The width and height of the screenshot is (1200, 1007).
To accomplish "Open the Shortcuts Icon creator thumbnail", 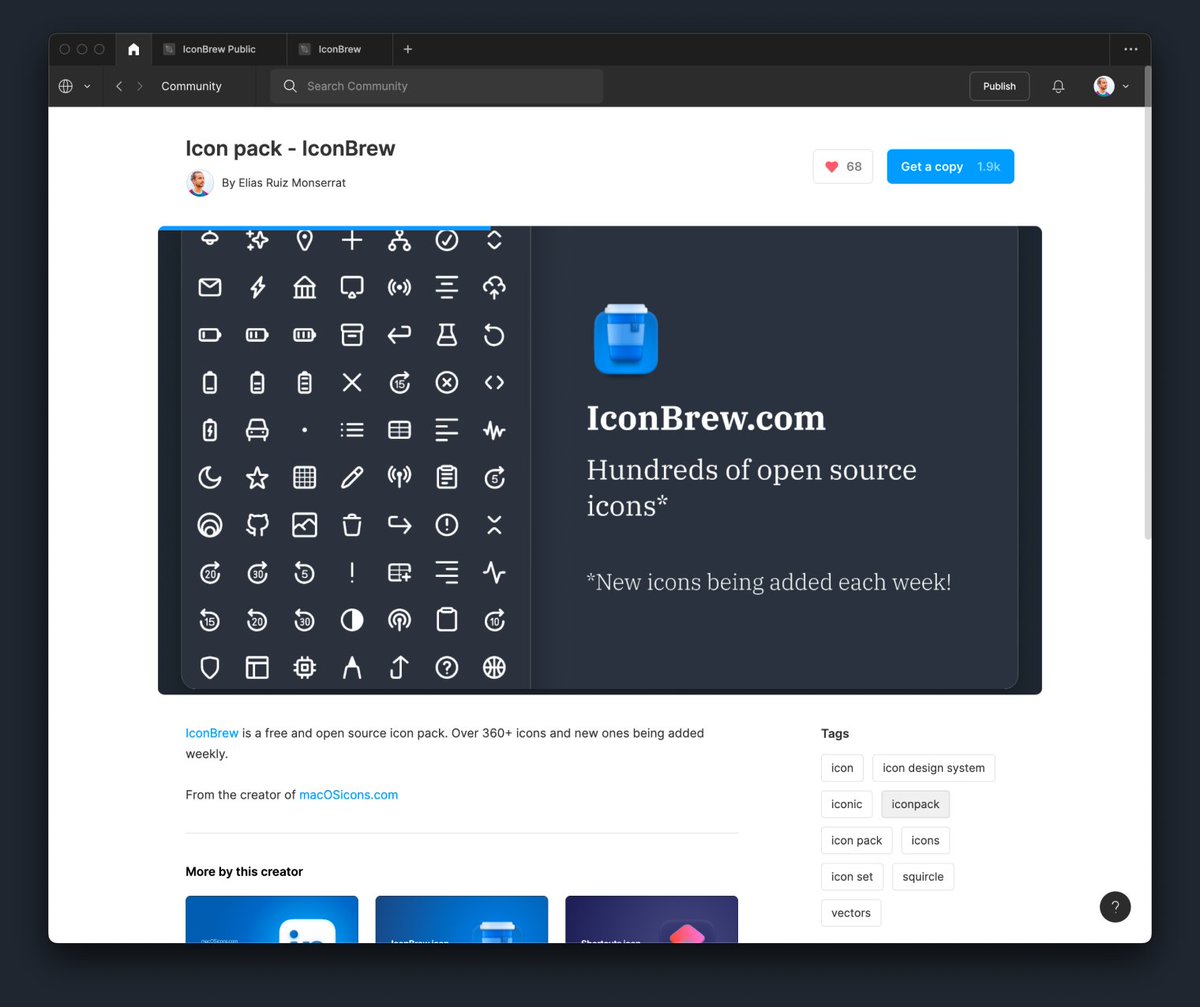I will point(652,919).
